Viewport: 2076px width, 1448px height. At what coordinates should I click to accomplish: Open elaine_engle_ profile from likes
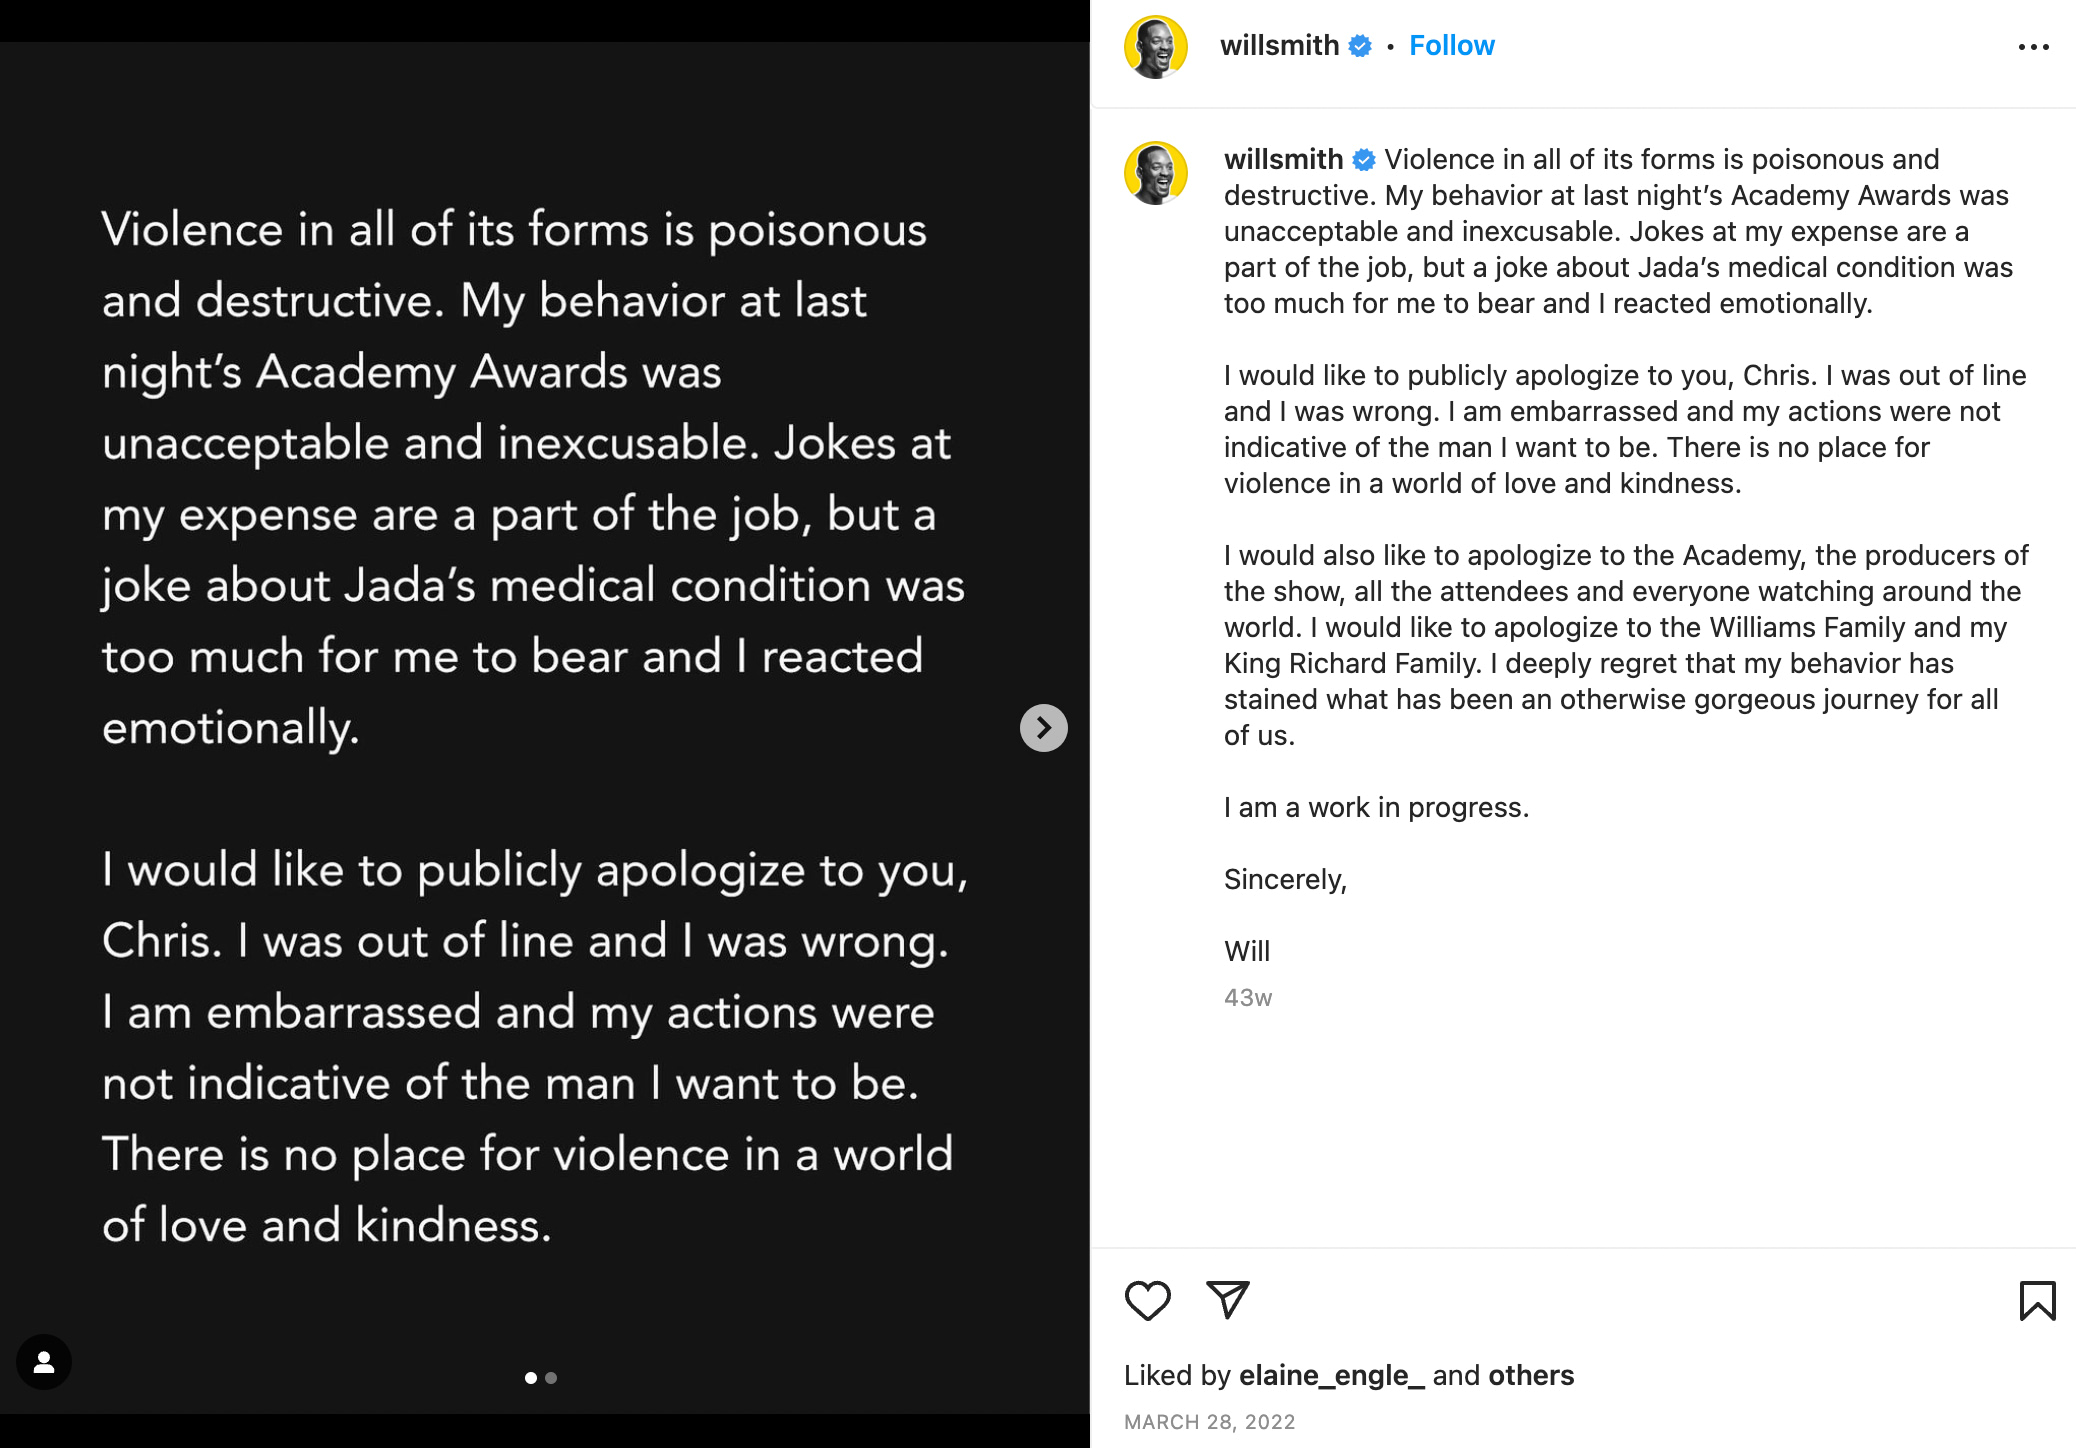click(x=1331, y=1376)
